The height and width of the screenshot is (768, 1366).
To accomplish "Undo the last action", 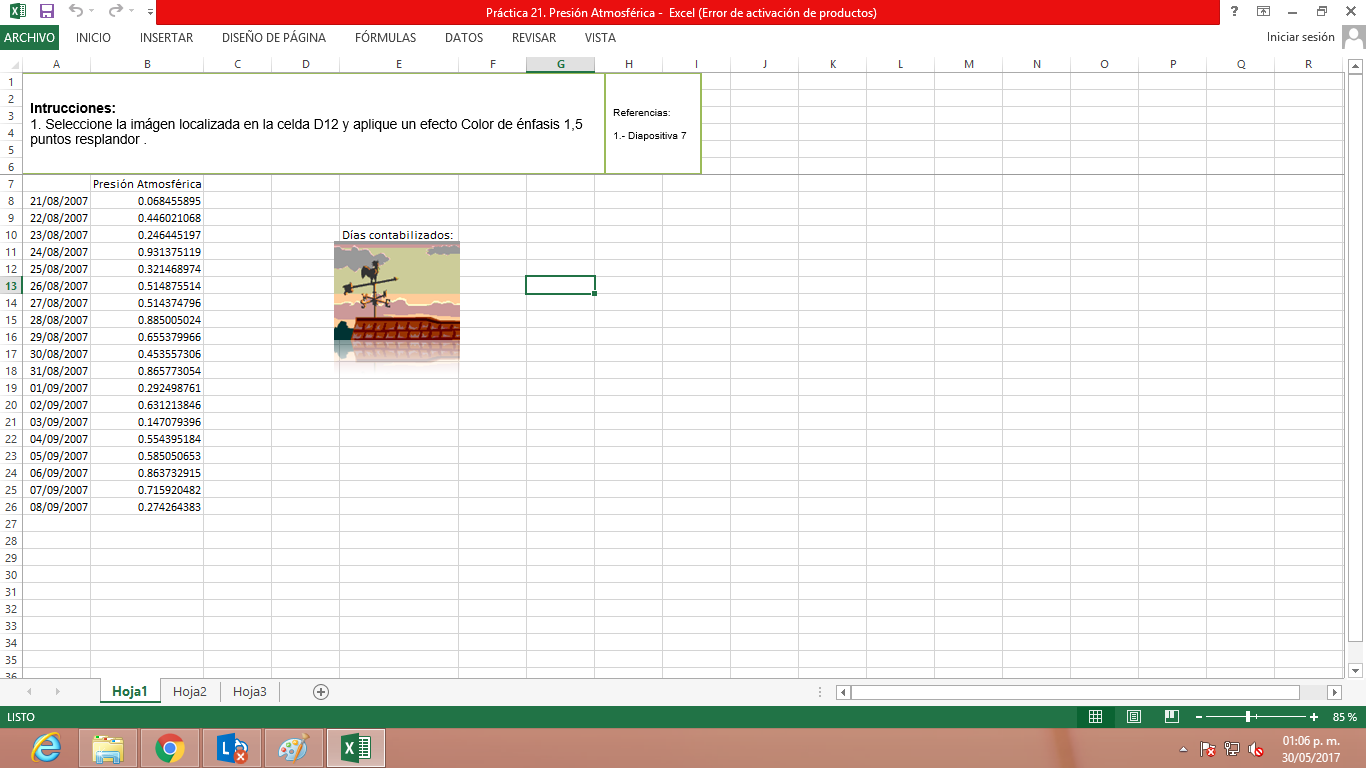I will tap(76, 12).
